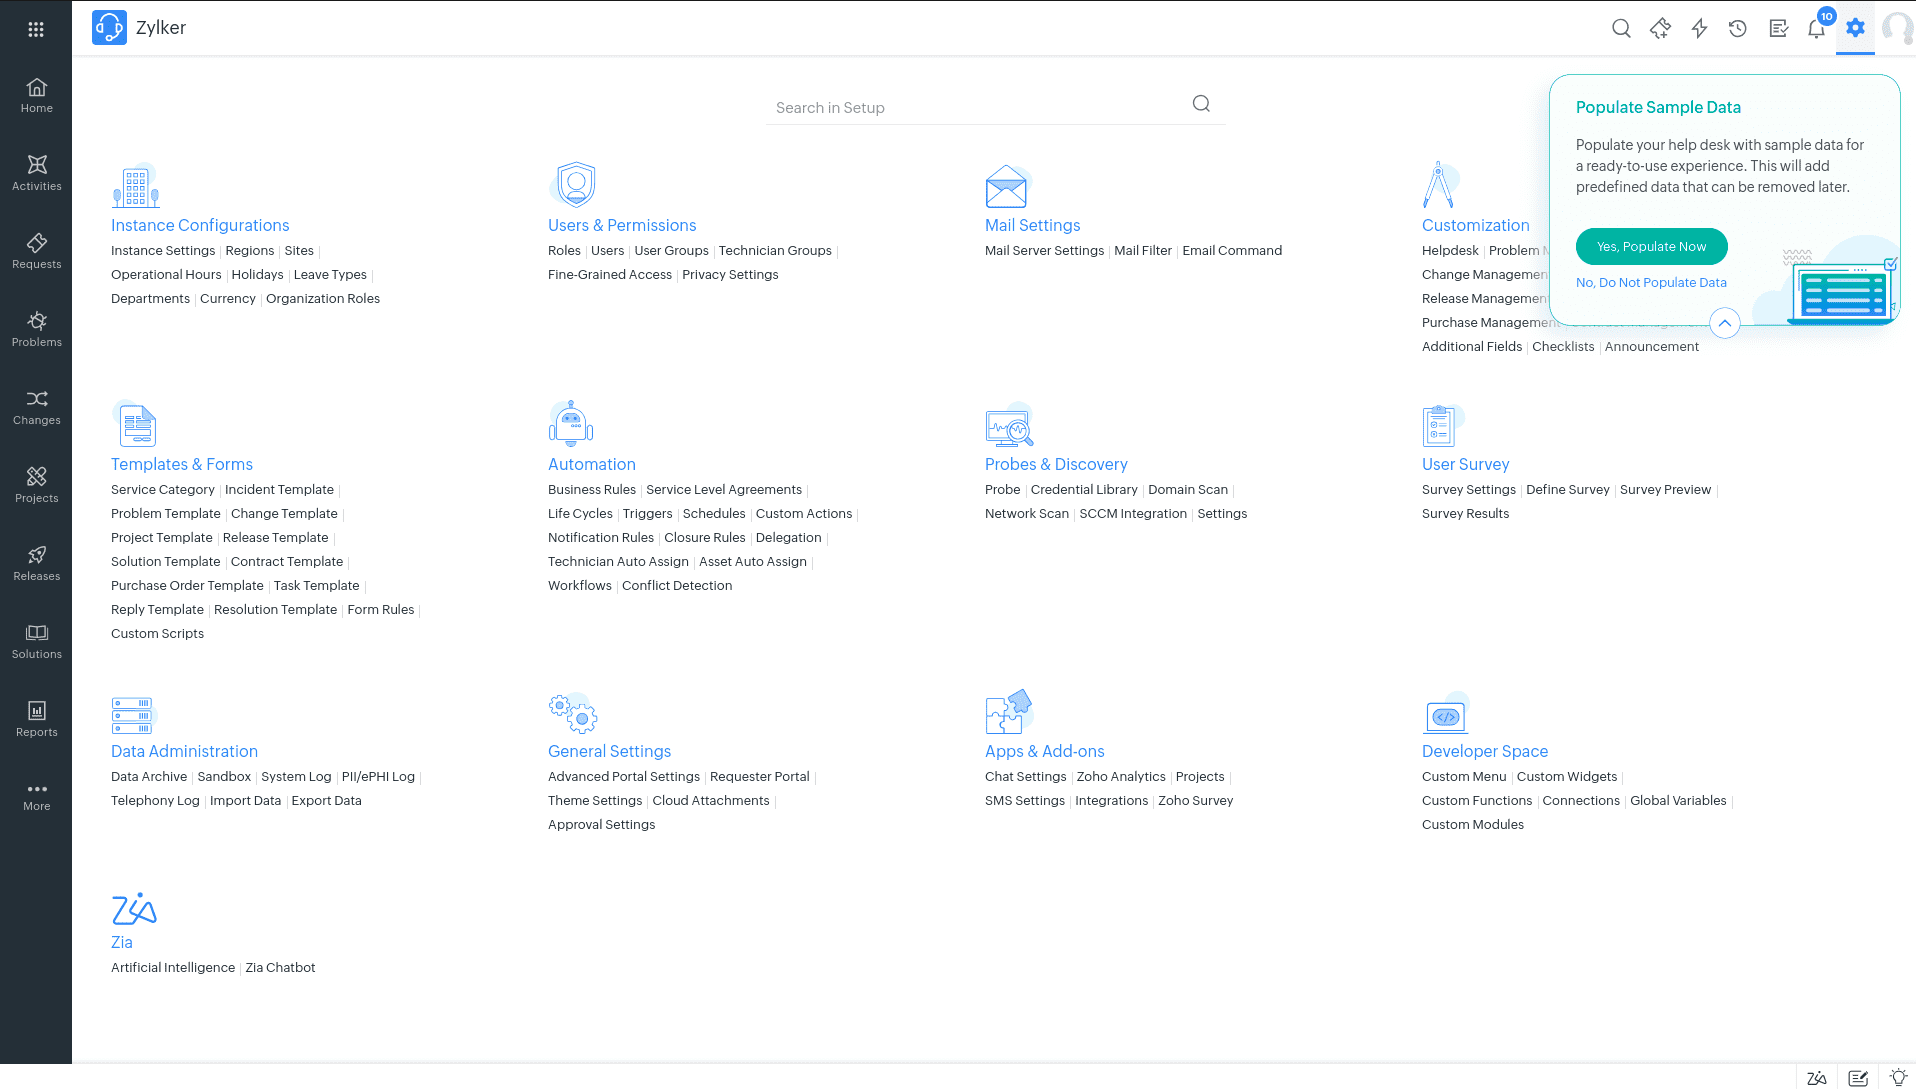Open Mail Server Settings link
Image resolution: width=1916 pixels, height=1089 pixels.
coord(1044,251)
